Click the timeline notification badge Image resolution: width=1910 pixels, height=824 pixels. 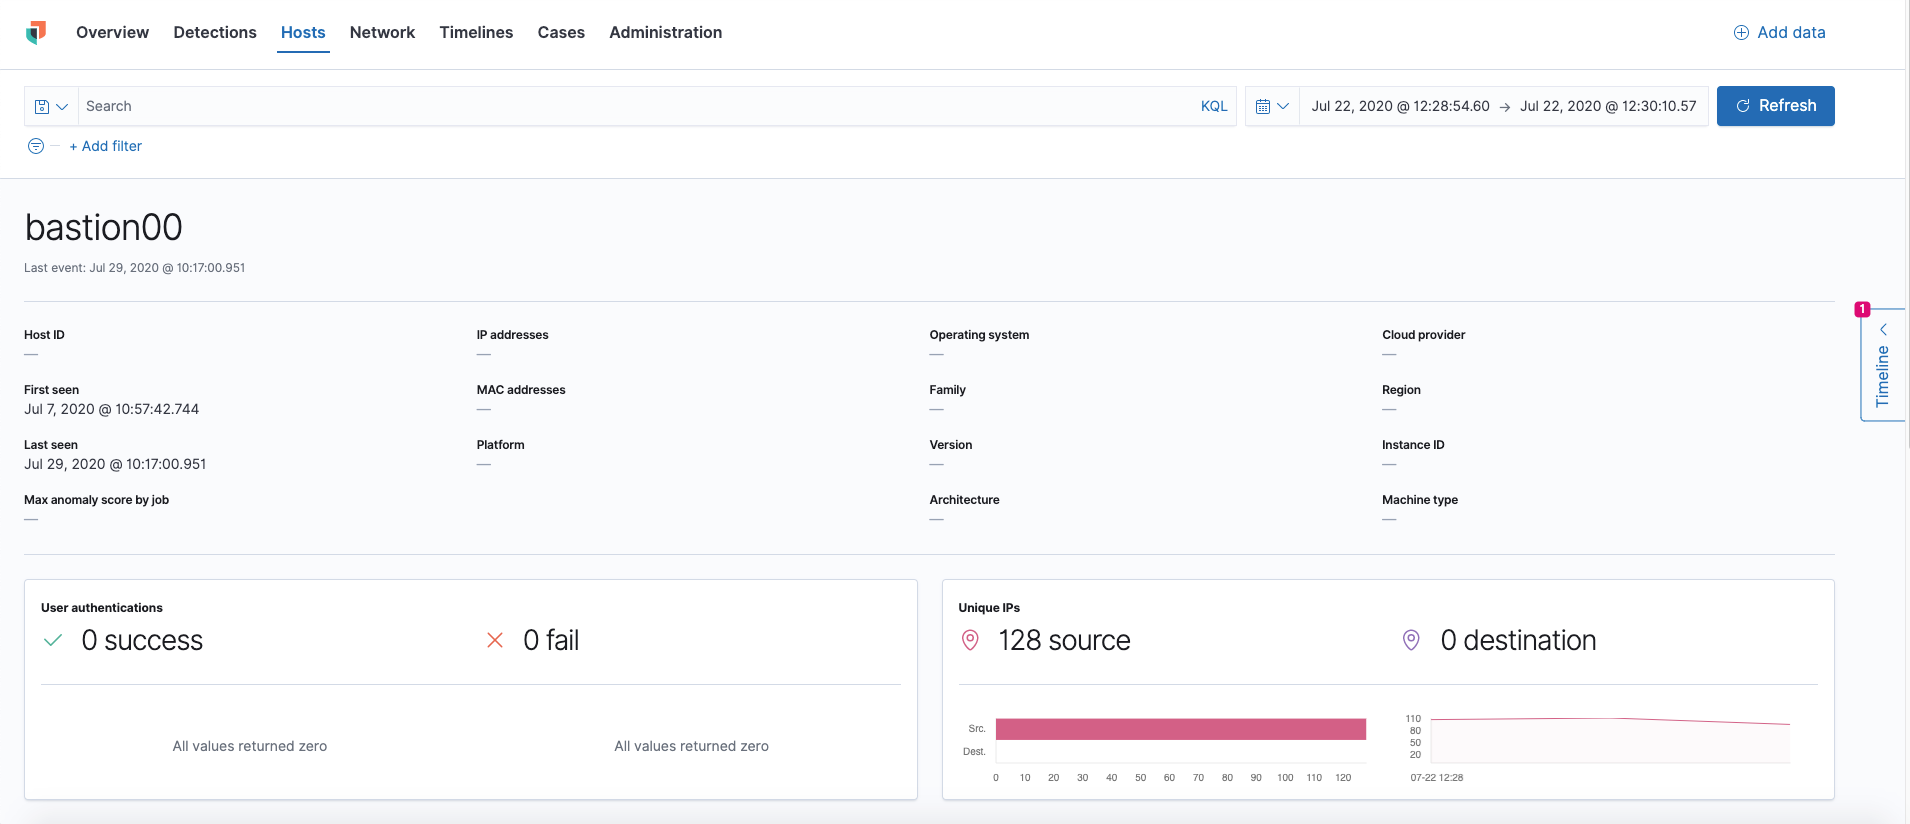coord(1862,309)
